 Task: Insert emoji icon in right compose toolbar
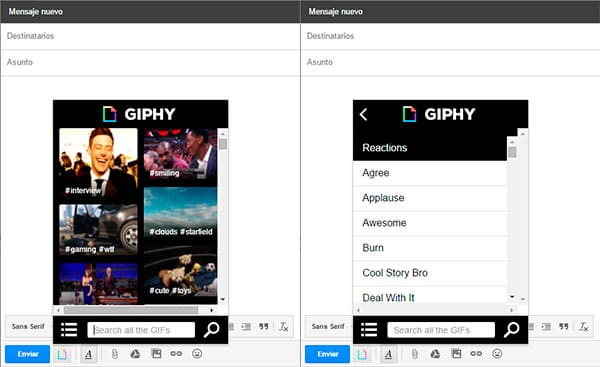(497, 354)
